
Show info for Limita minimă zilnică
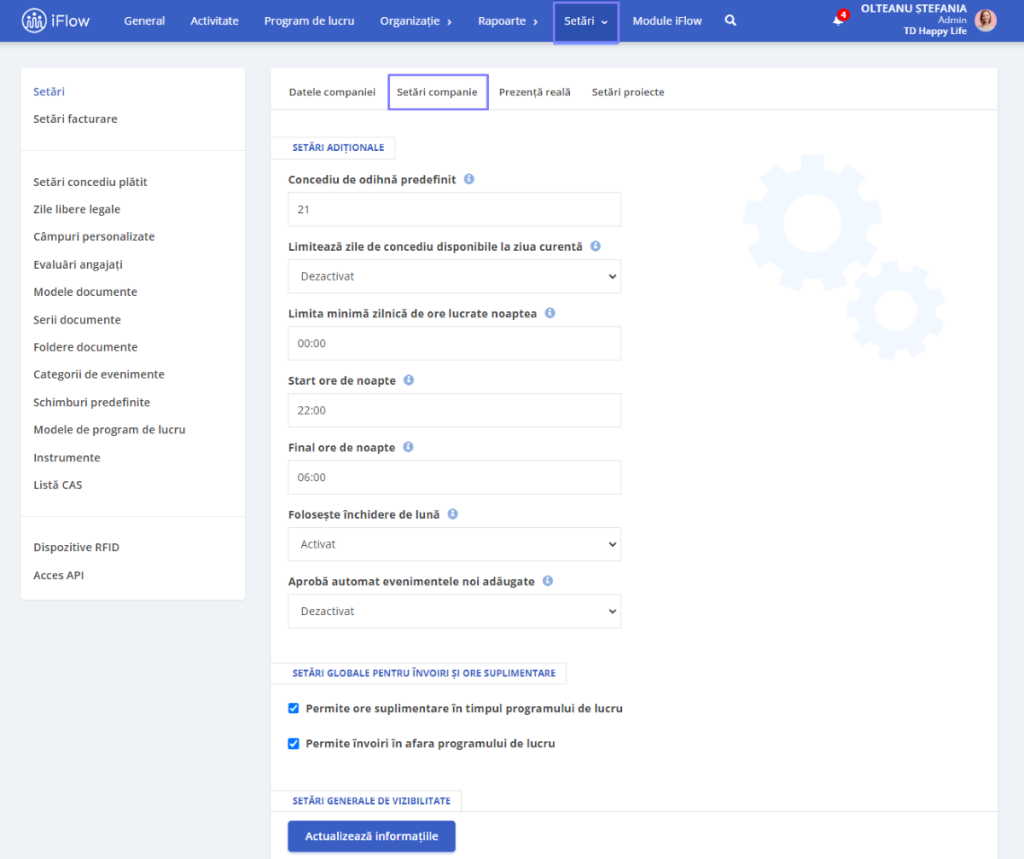click(x=550, y=313)
